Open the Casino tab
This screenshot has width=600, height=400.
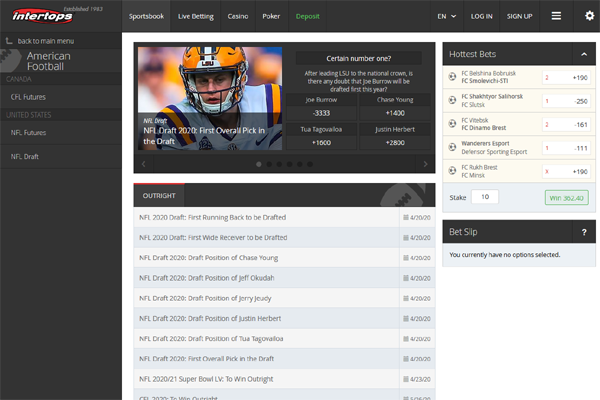pos(238,16)
